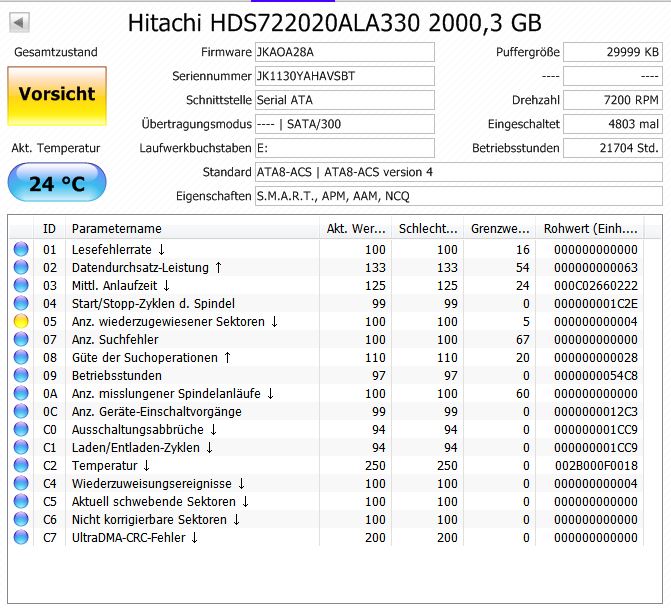Click status icon of UltraDMA-CRC-Fehler row
This screenshot has height=608, width=671.
click(21, 537)
